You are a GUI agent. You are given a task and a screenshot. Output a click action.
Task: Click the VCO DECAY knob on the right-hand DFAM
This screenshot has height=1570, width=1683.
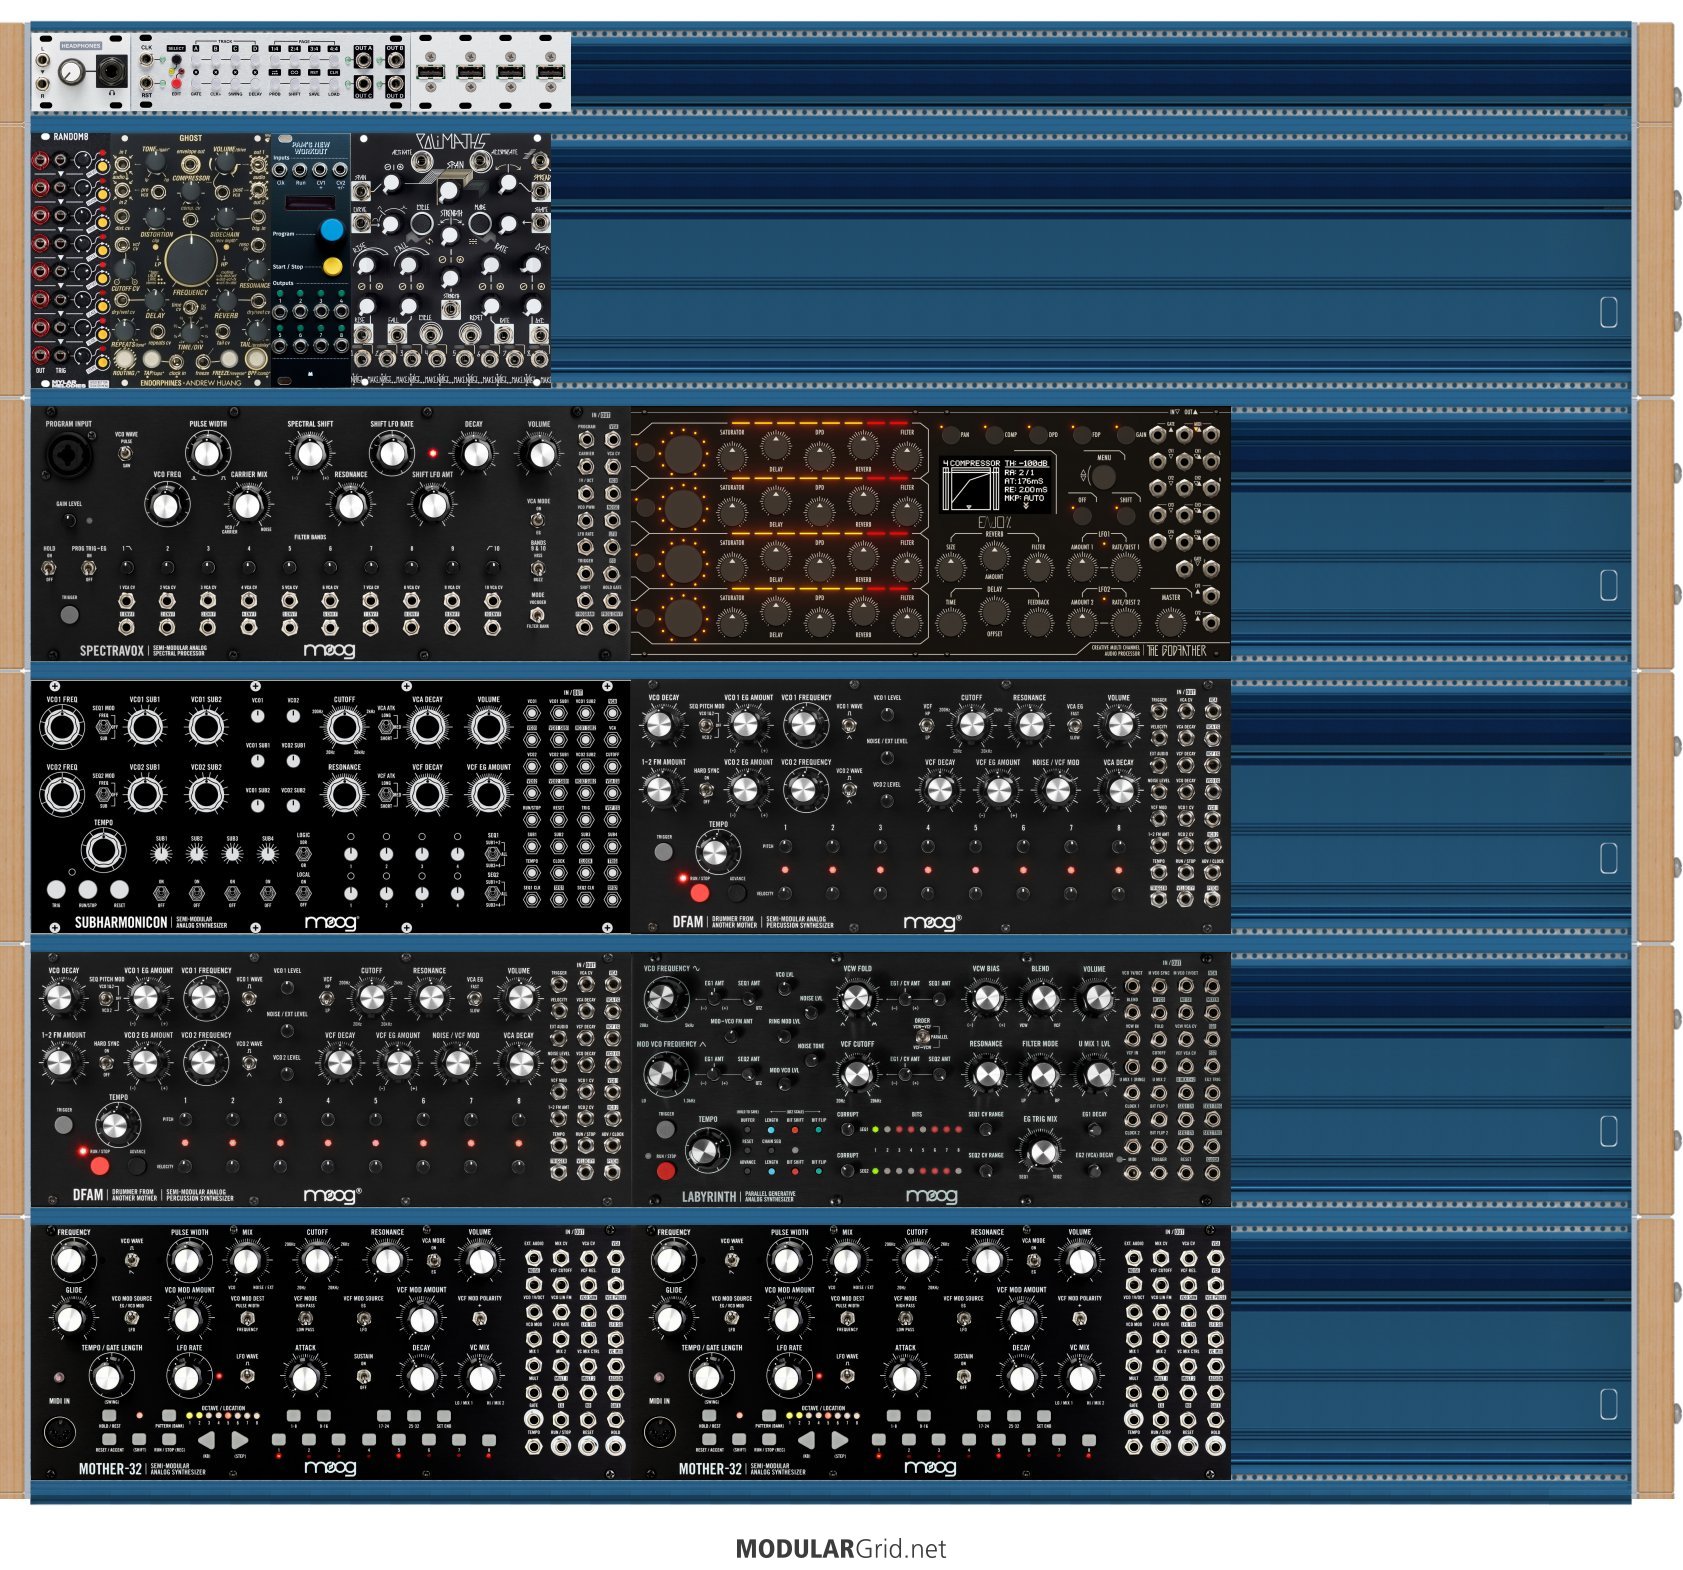[x=661, y=725]
